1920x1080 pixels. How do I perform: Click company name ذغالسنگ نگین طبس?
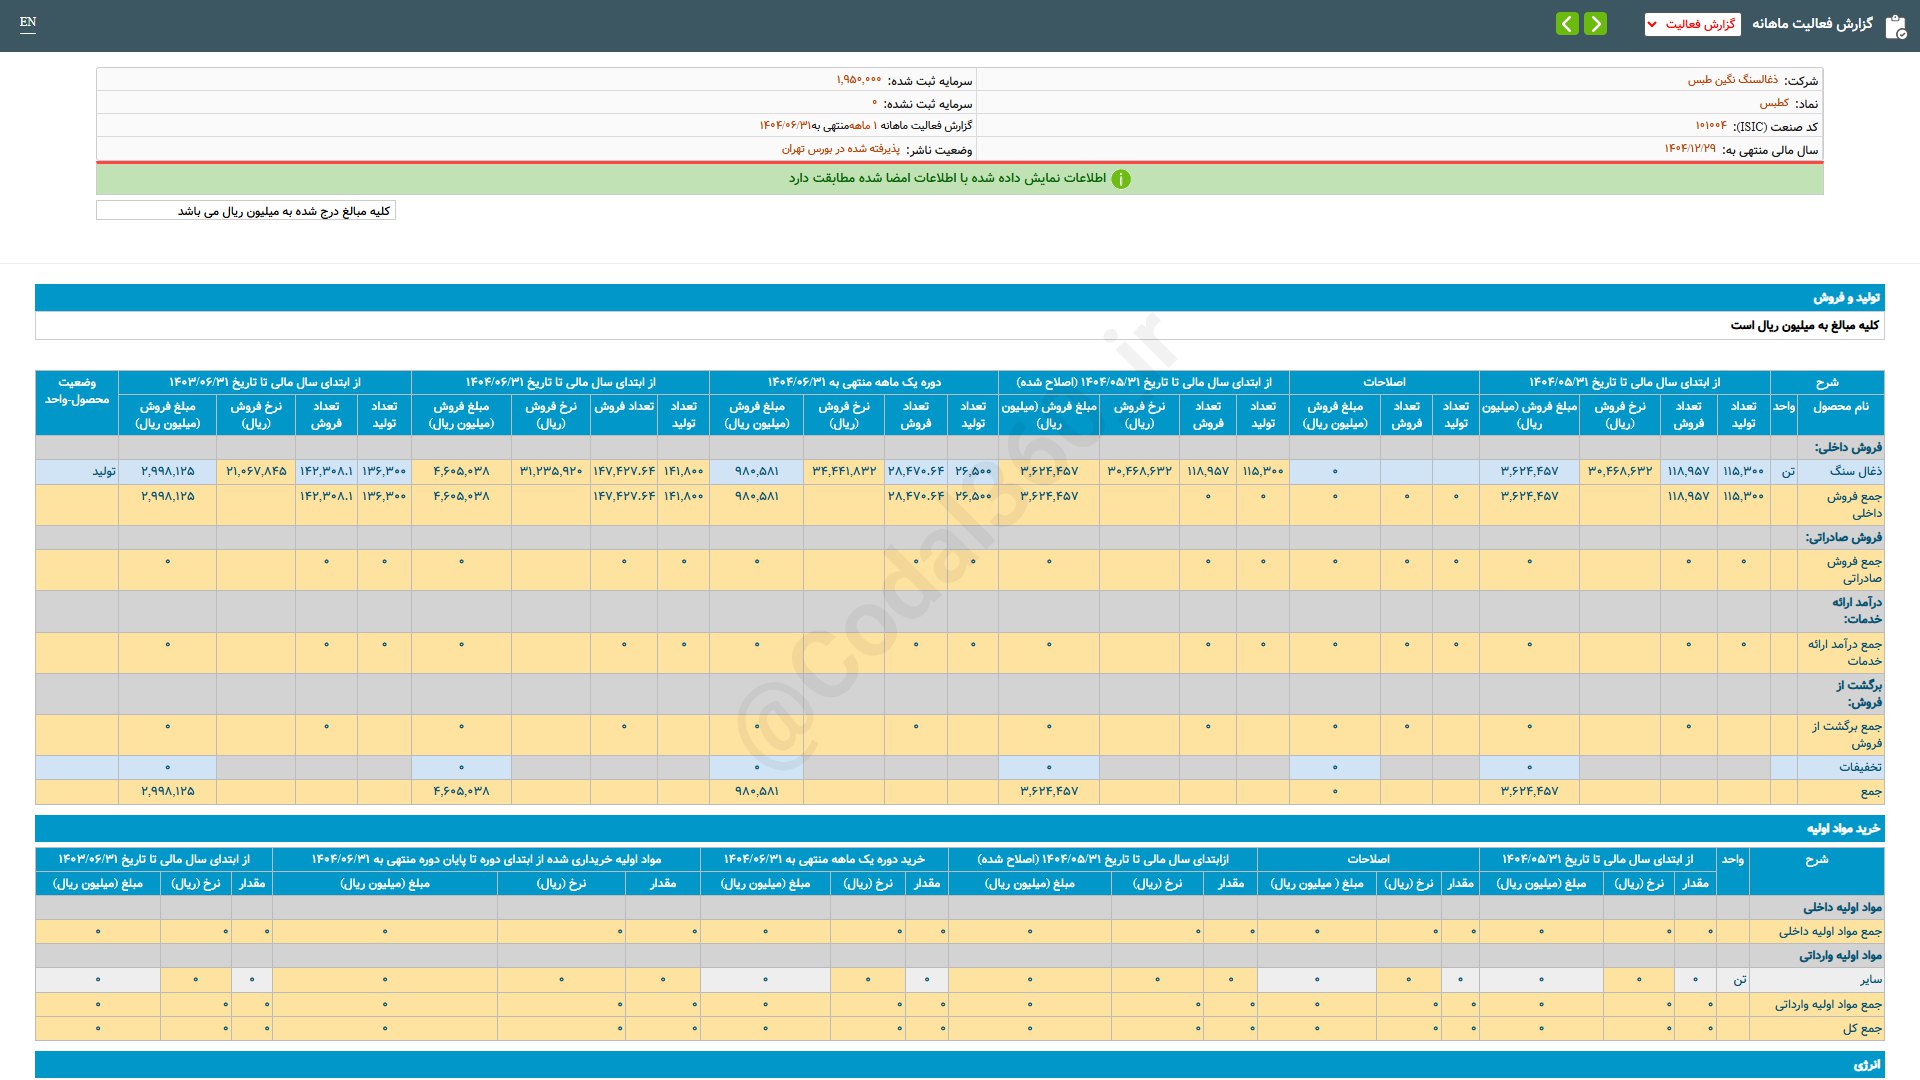(x=1732, y=80)
